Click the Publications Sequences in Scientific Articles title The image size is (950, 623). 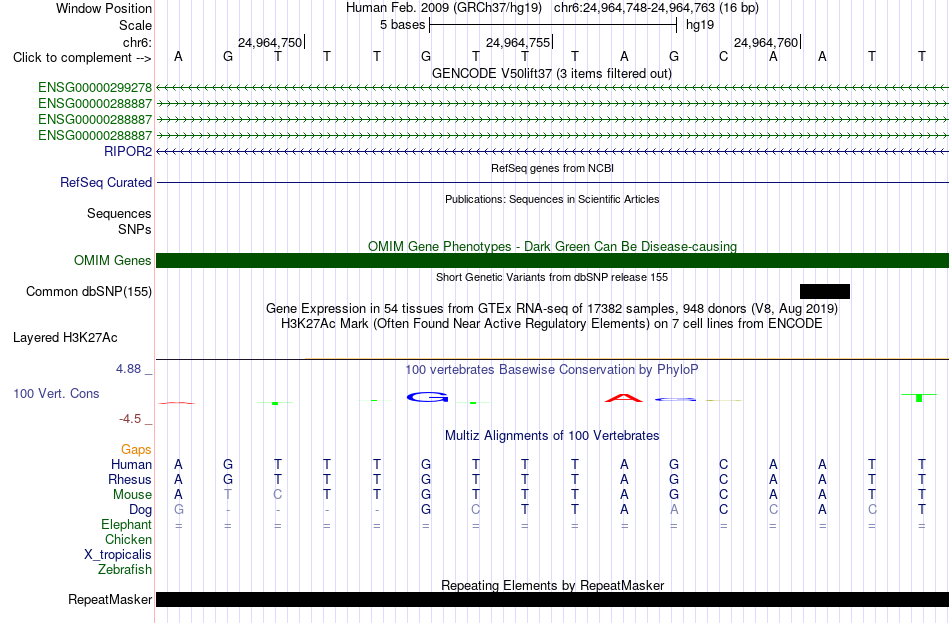coord(552,199)
